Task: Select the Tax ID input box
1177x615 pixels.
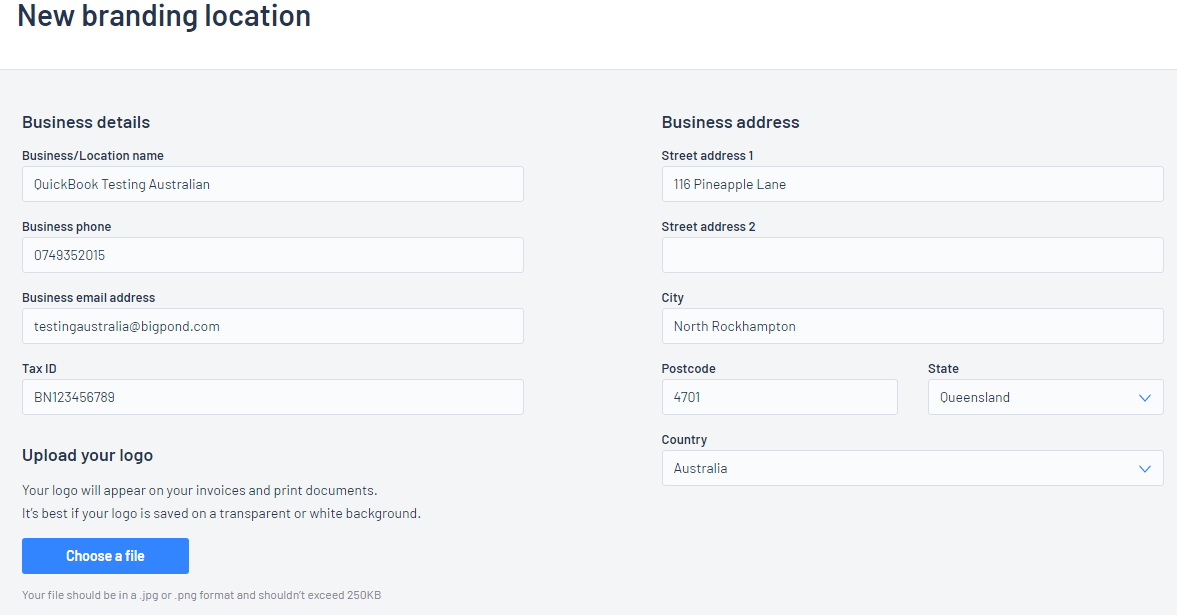Action: click(272, 397)
